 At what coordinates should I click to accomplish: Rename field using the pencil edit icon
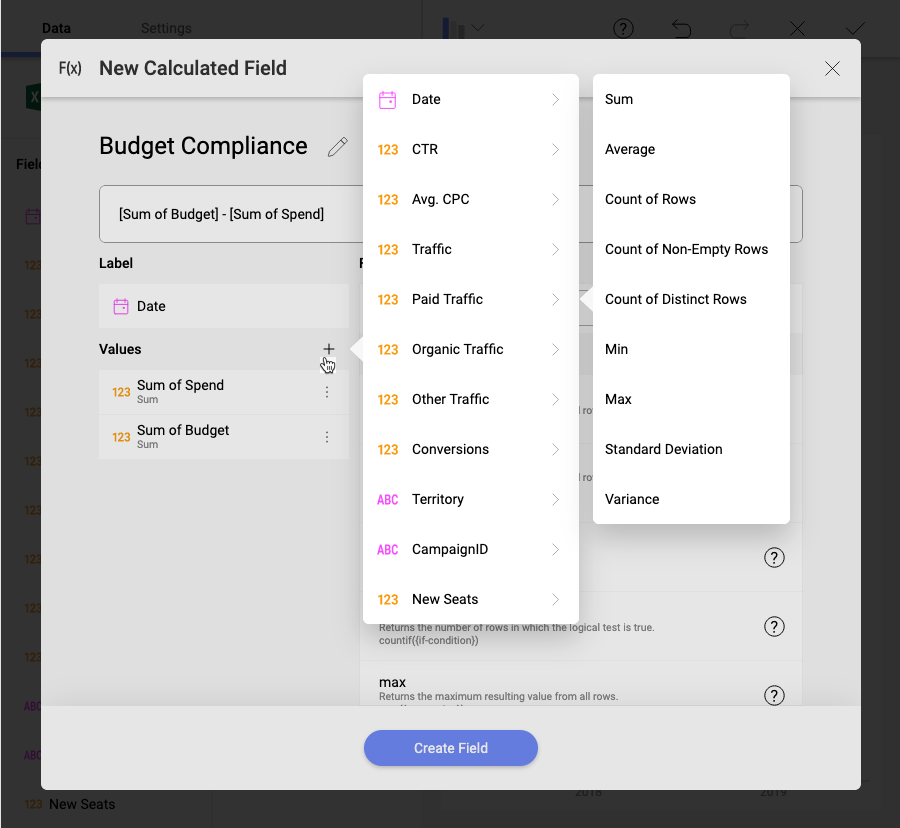tap(338, 146)
